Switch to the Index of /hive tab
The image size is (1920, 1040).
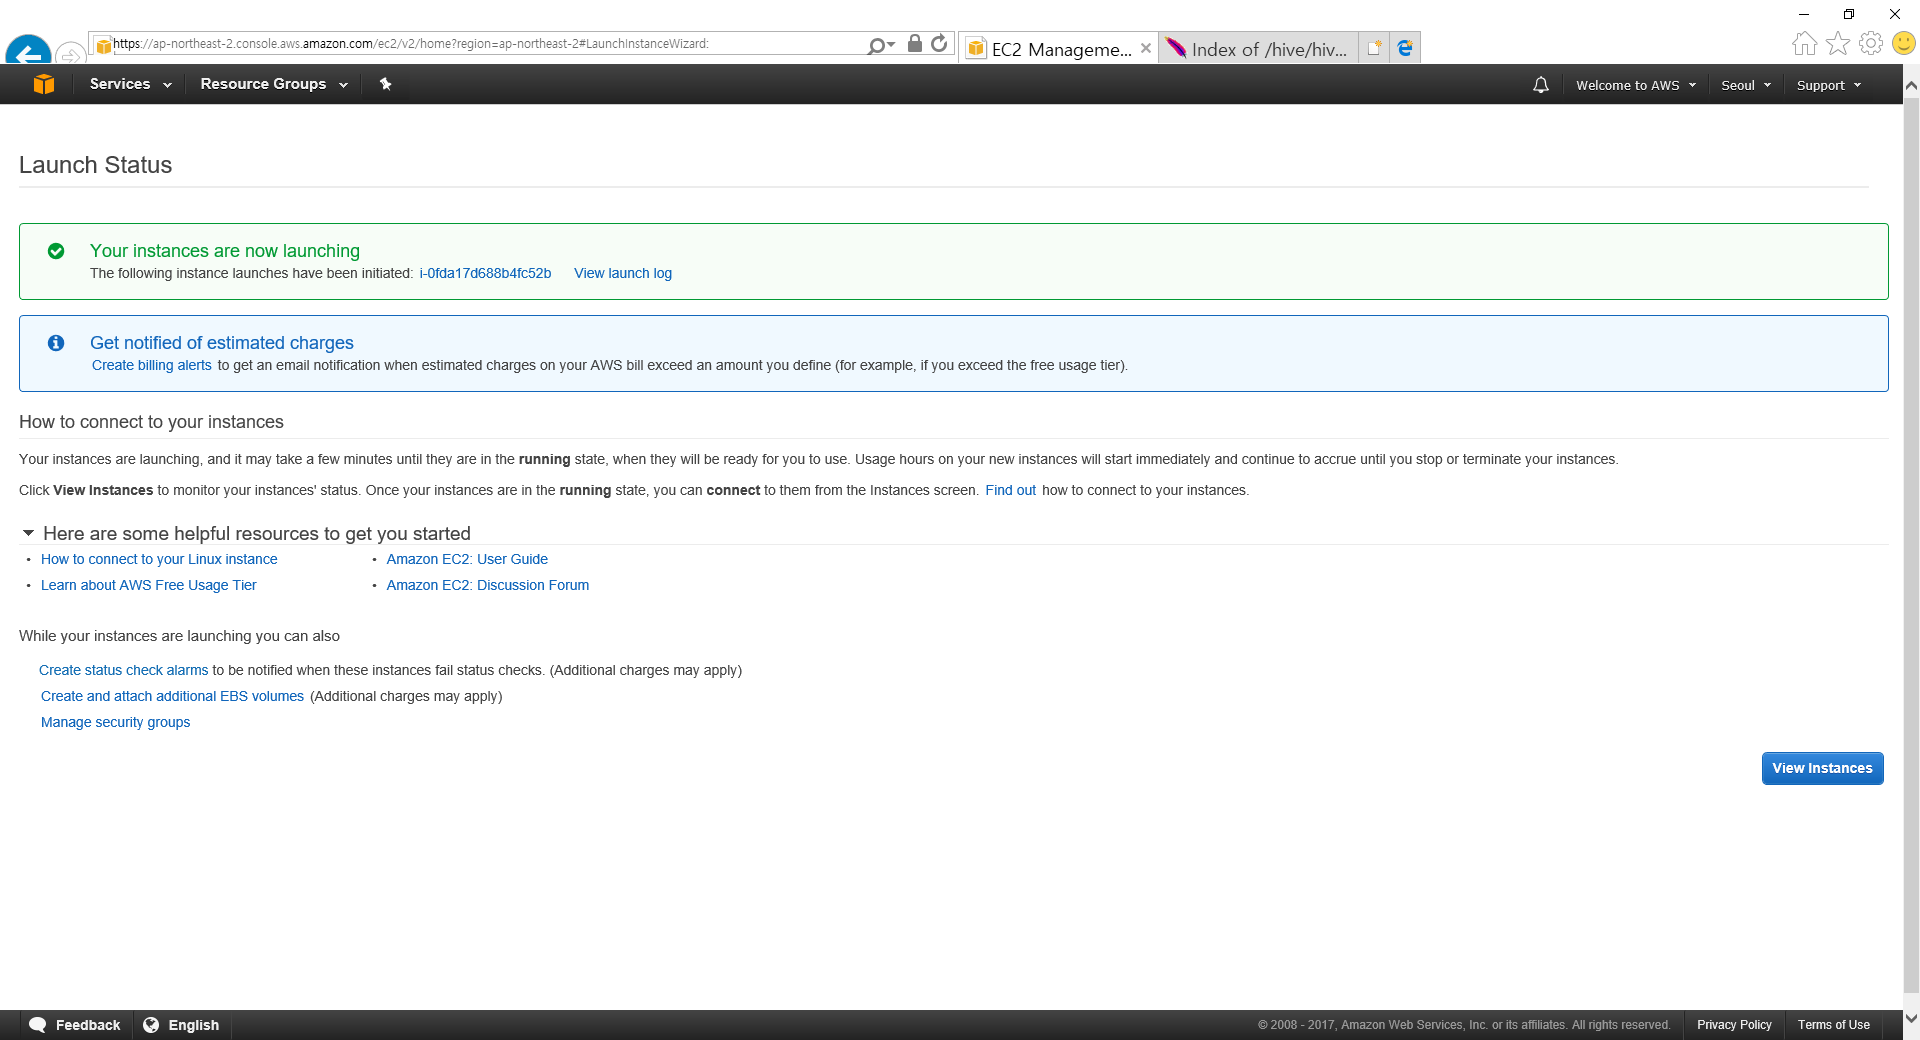(x=1258, y=48)
